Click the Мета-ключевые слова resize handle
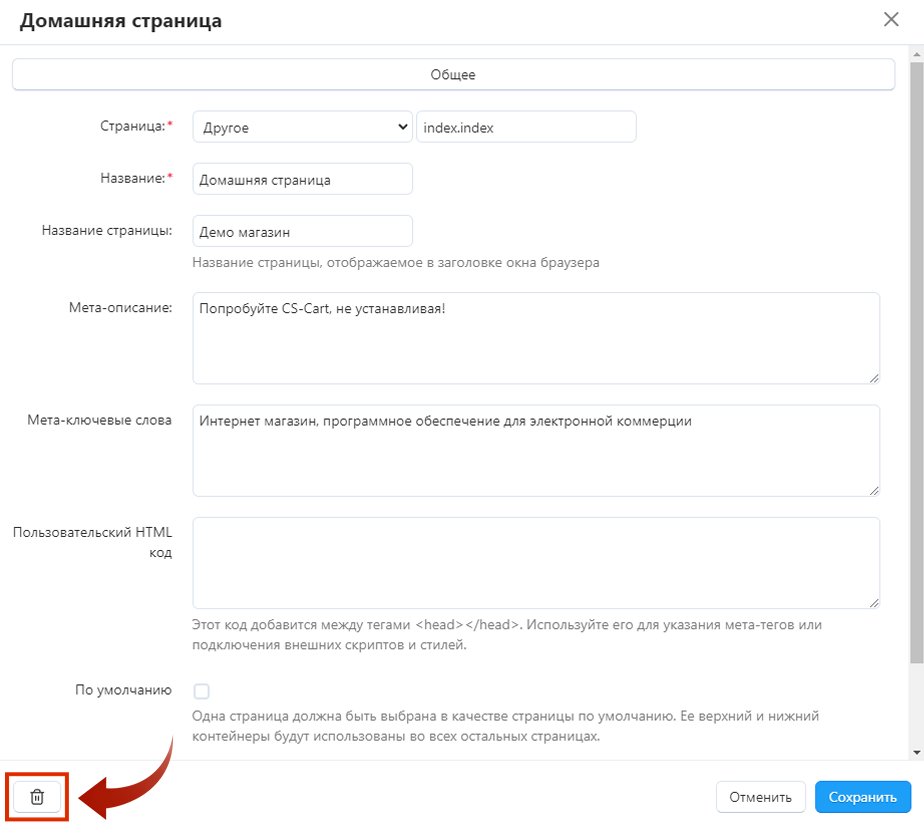Viewport: 924px width, 834px height. tap(874, 490)
